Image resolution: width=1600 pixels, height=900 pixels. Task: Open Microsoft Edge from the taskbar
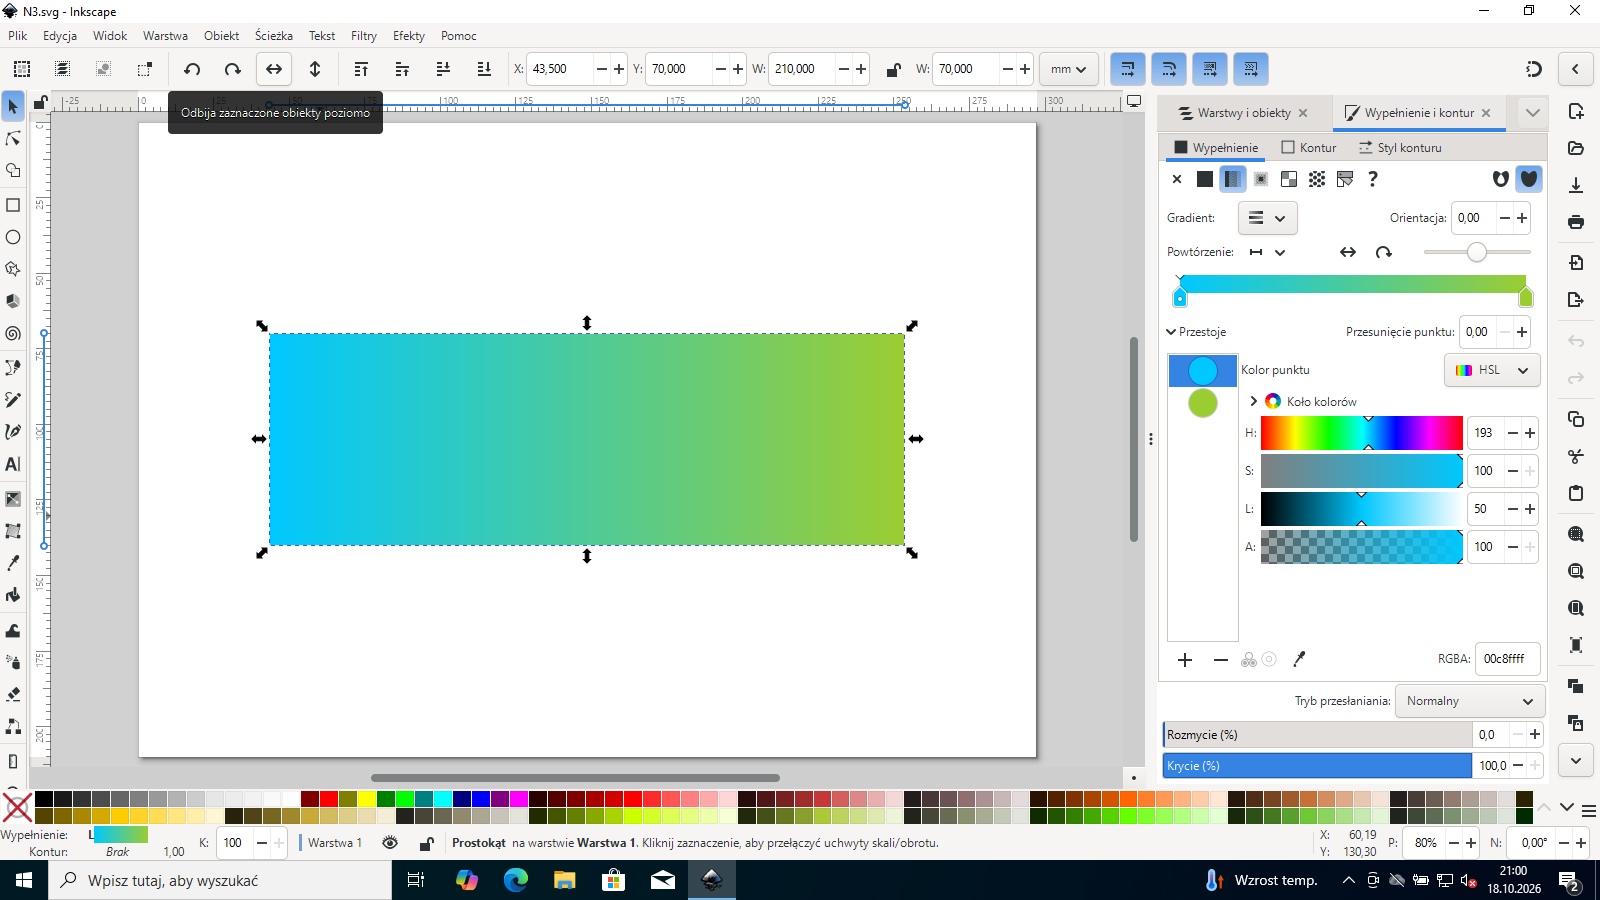516,880
